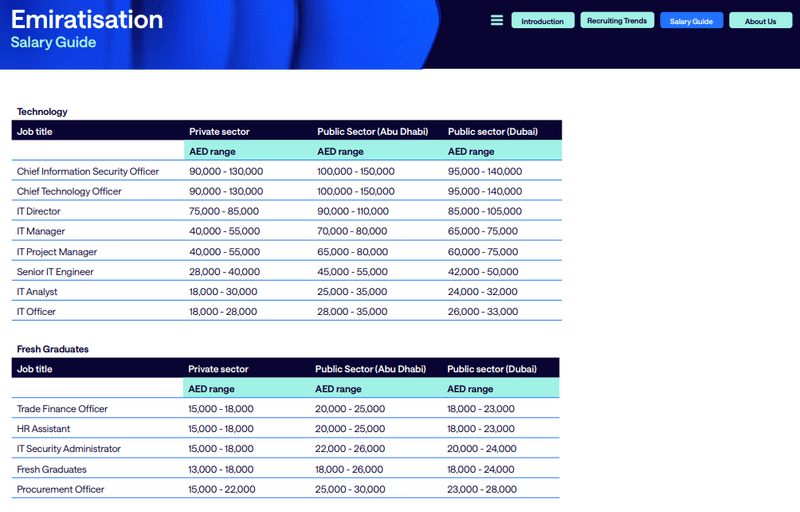Image resolution: width=800 pixels, height=512 pixels.
Task: Click the Chief Technology Officer job title
Action: coord(69,191)
